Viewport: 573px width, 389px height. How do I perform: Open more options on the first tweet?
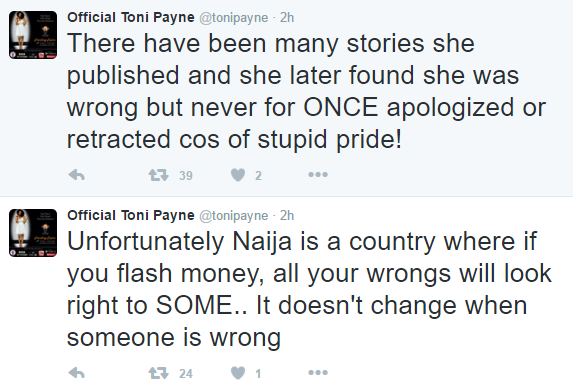tap(318, 175)
